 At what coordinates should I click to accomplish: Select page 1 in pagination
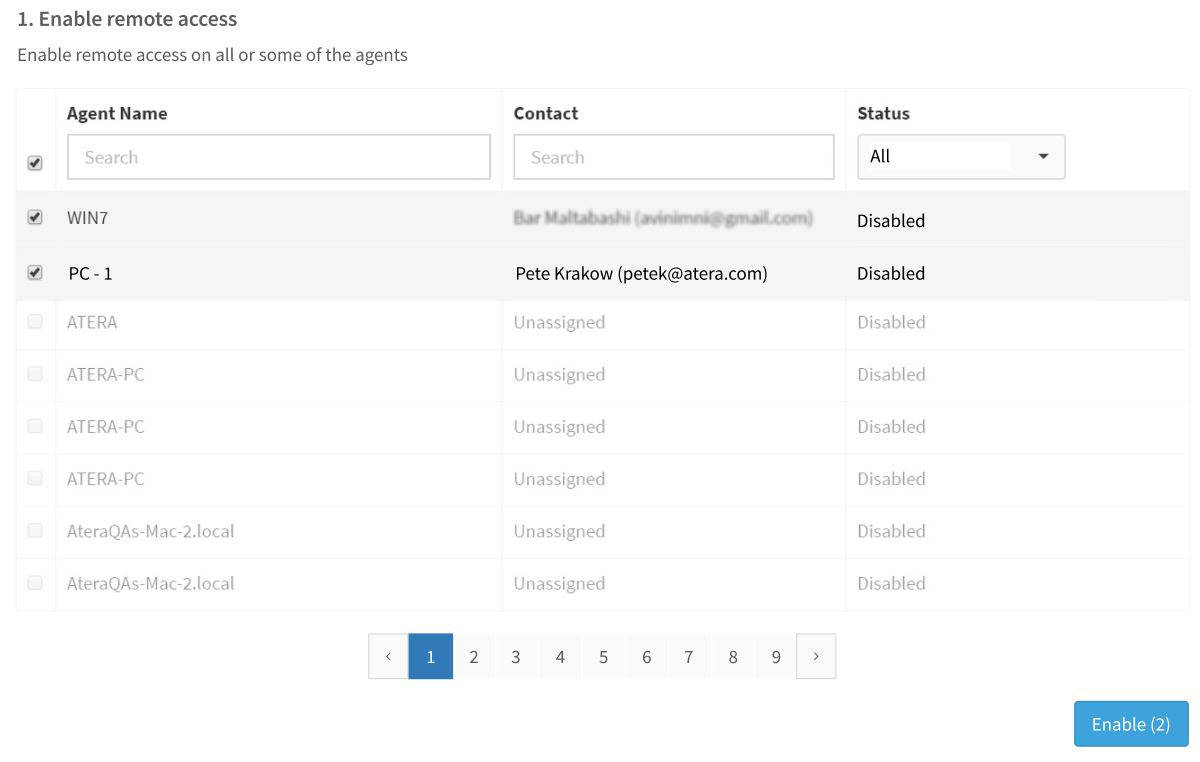tap(430, 657)
